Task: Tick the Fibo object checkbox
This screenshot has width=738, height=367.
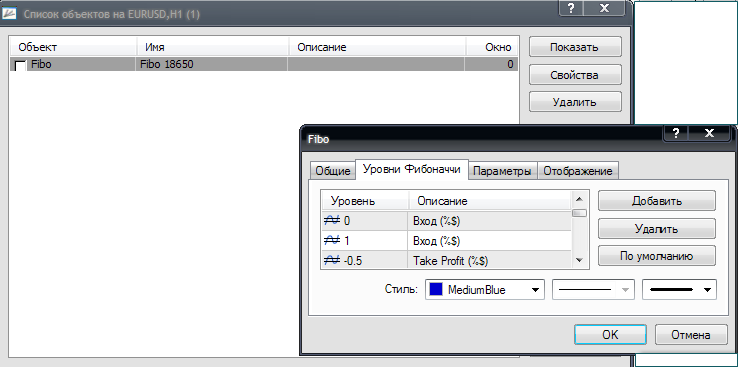Action: tap(21, 65)
